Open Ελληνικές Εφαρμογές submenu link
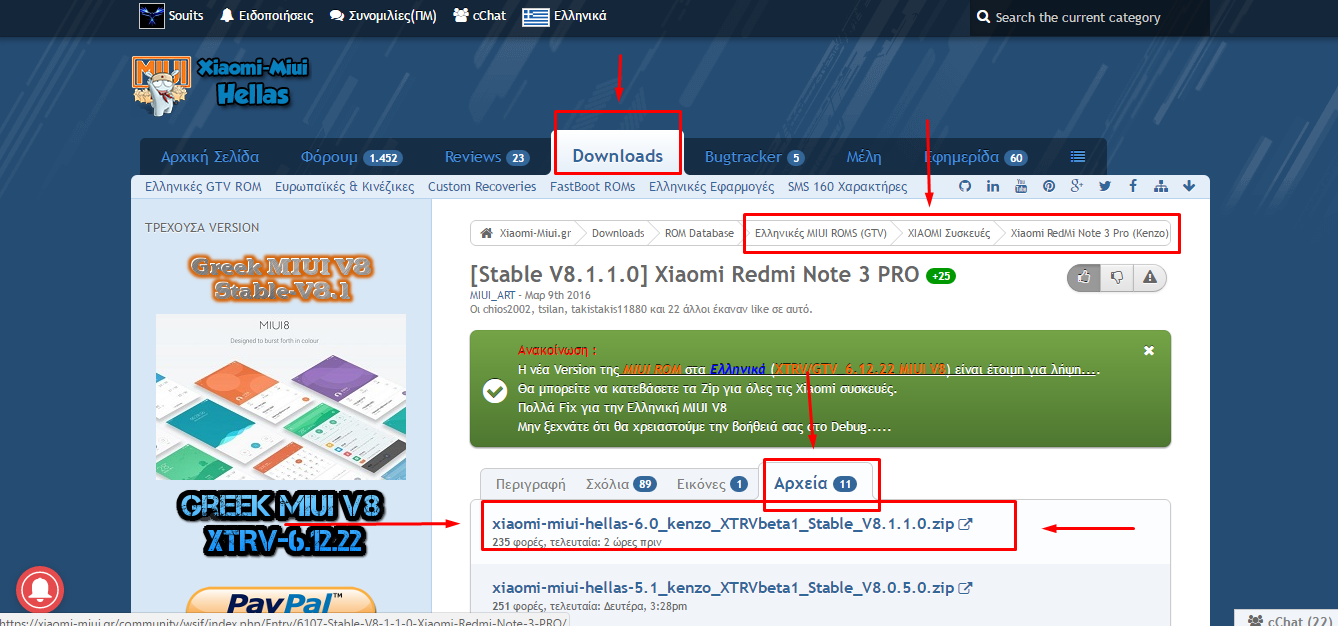Screen dimensions: 1338x626 click(x=711, y=186)
